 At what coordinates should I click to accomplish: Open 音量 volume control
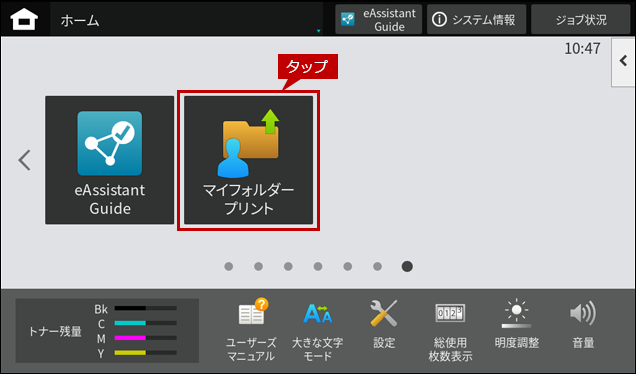pyautogui.click(x=583, y=324)
